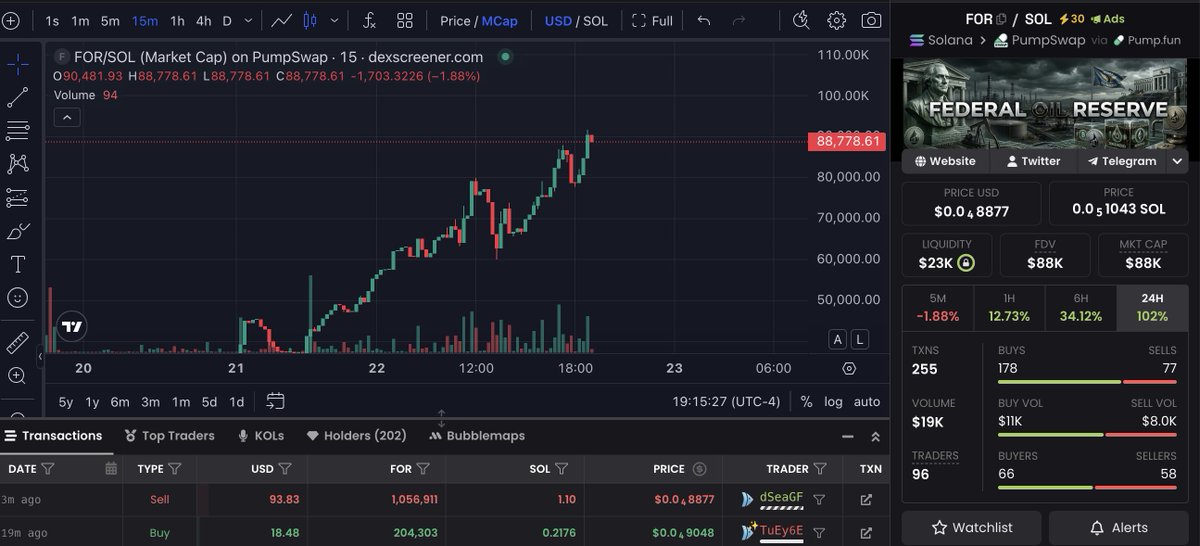Switch chart denomination to SOL

pyautogui.click(x=595, y=20)
